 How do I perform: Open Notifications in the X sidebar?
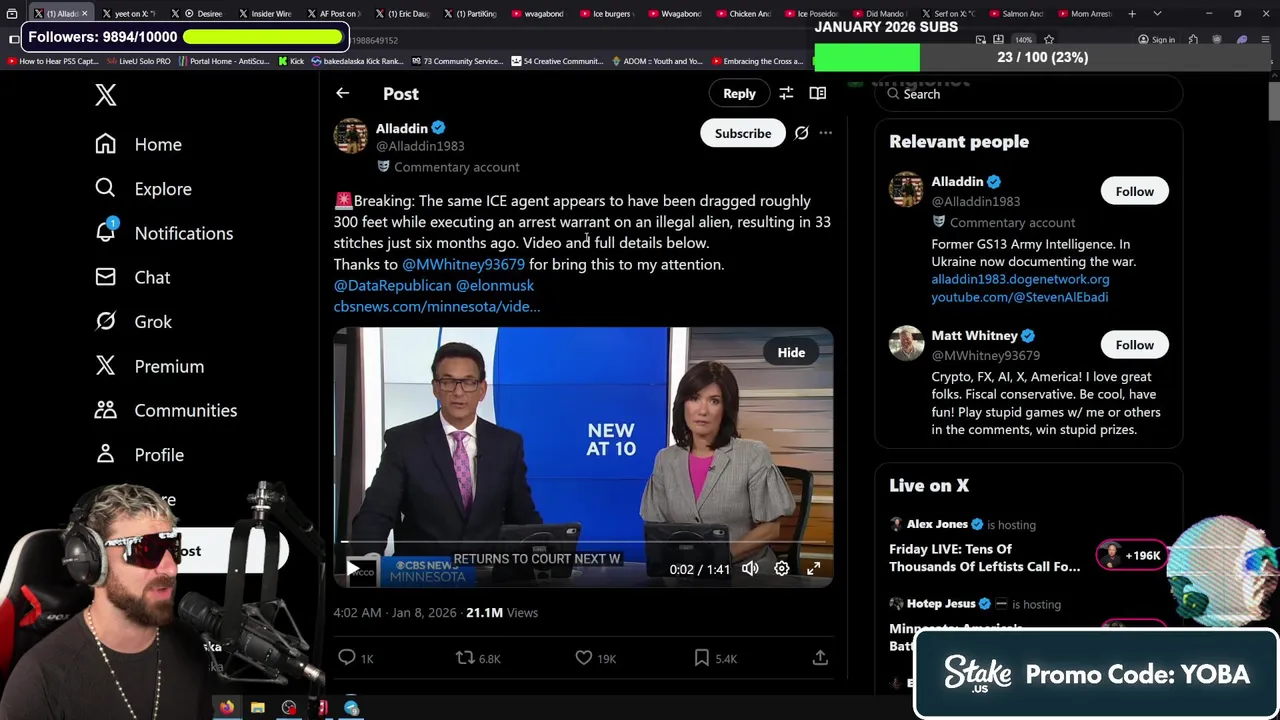pos(164,233)
